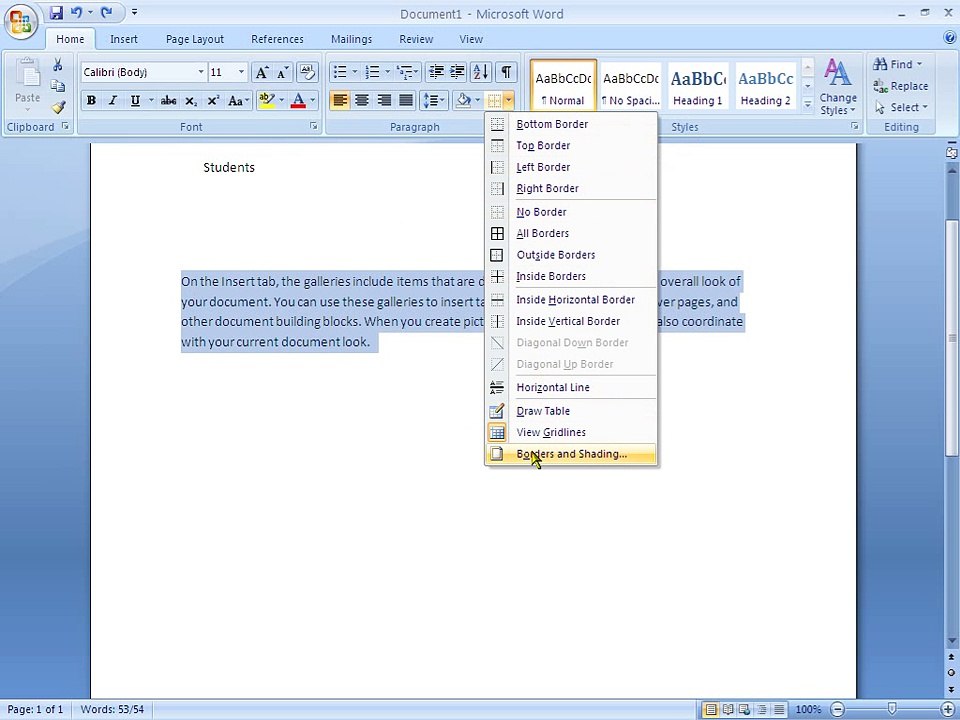Click the Words: 53/54 status indicator
The width and height of the screenshot is (960, 720).
click(x=112, y=710)
